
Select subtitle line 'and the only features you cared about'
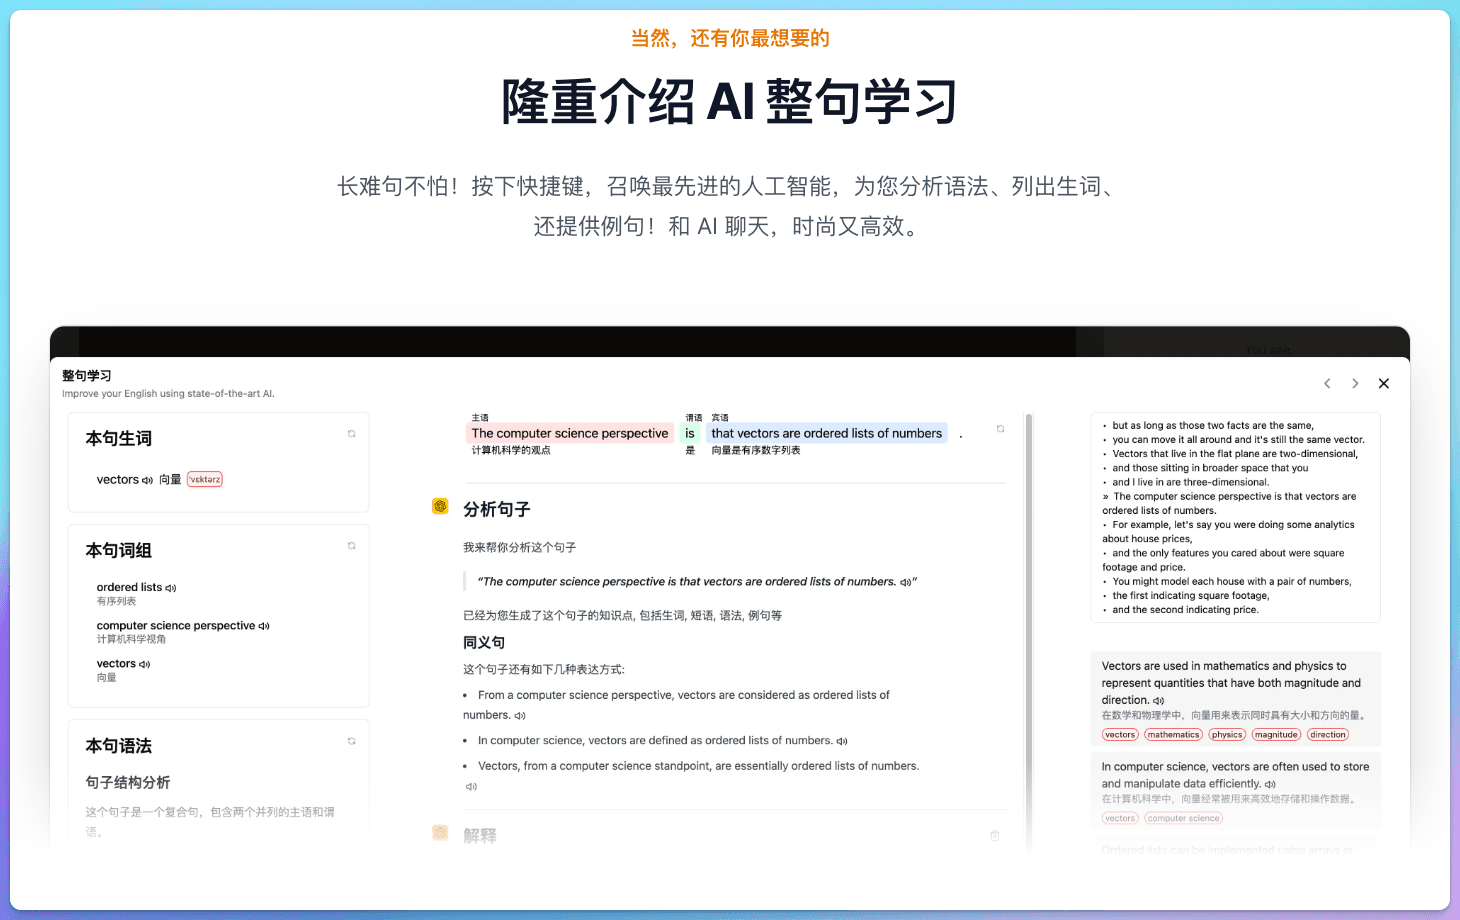pyautogui.click(x=1224, y=560)
